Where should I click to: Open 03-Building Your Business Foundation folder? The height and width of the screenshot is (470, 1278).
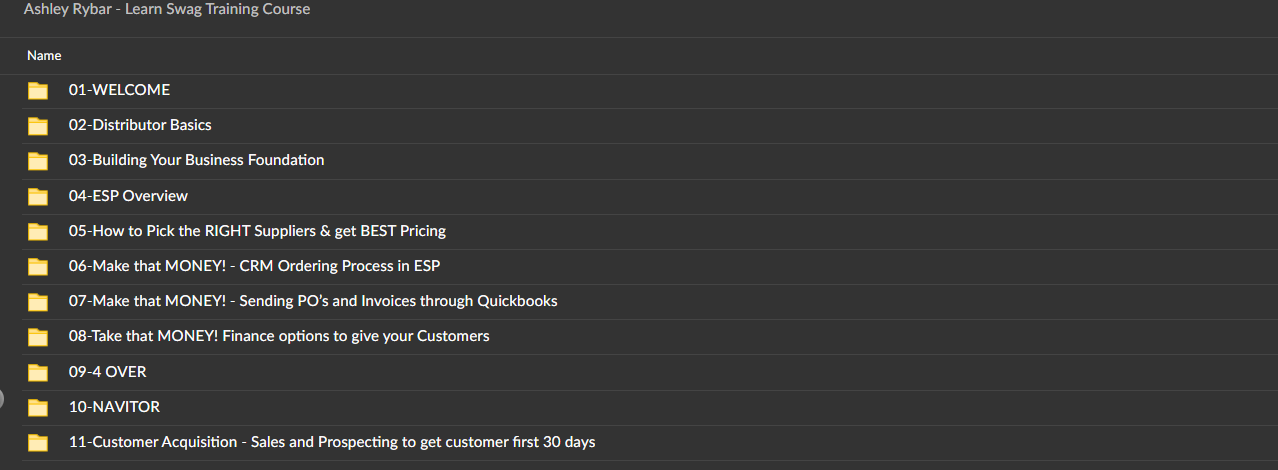pos(196,160)
